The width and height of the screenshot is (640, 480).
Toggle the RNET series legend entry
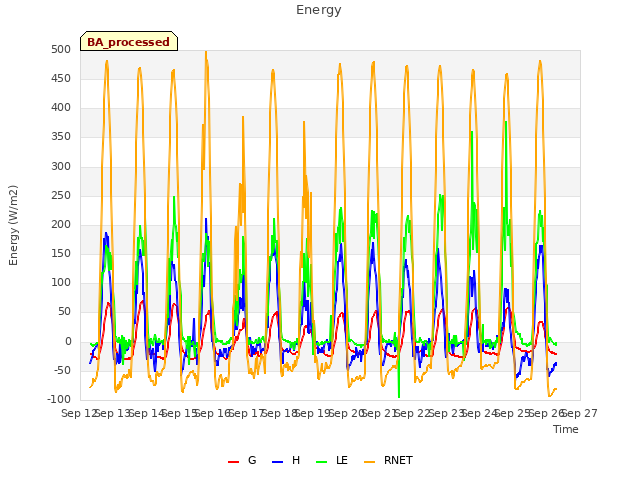pyautogui.click(x=388, y=460)
